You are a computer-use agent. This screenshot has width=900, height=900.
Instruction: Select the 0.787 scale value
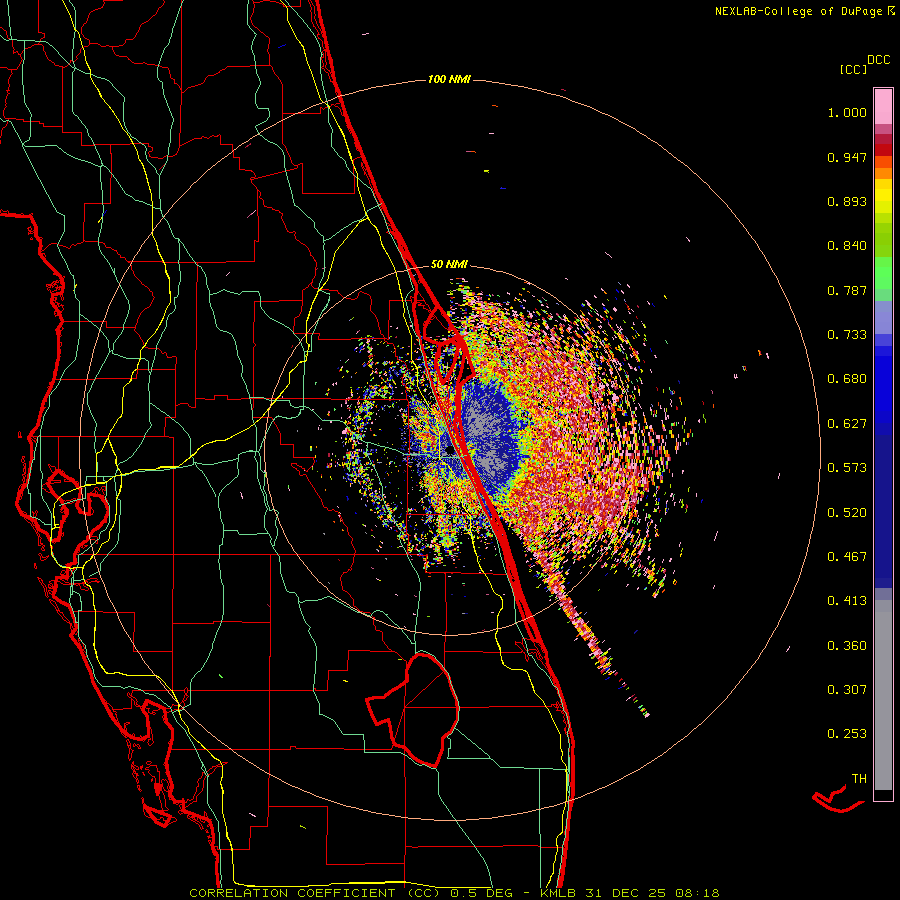point(847,290)
